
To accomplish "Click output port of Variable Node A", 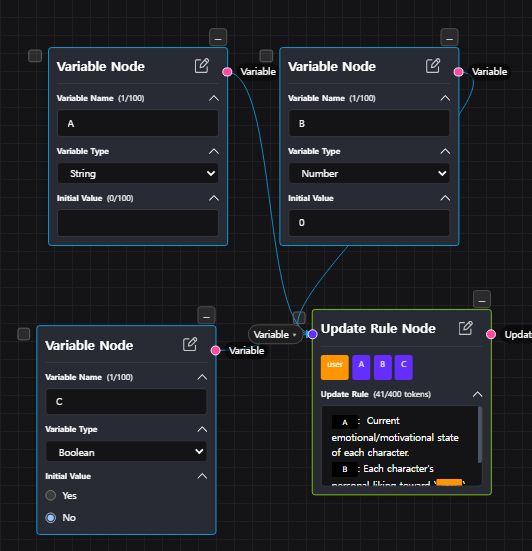I will tap(227, 72).
